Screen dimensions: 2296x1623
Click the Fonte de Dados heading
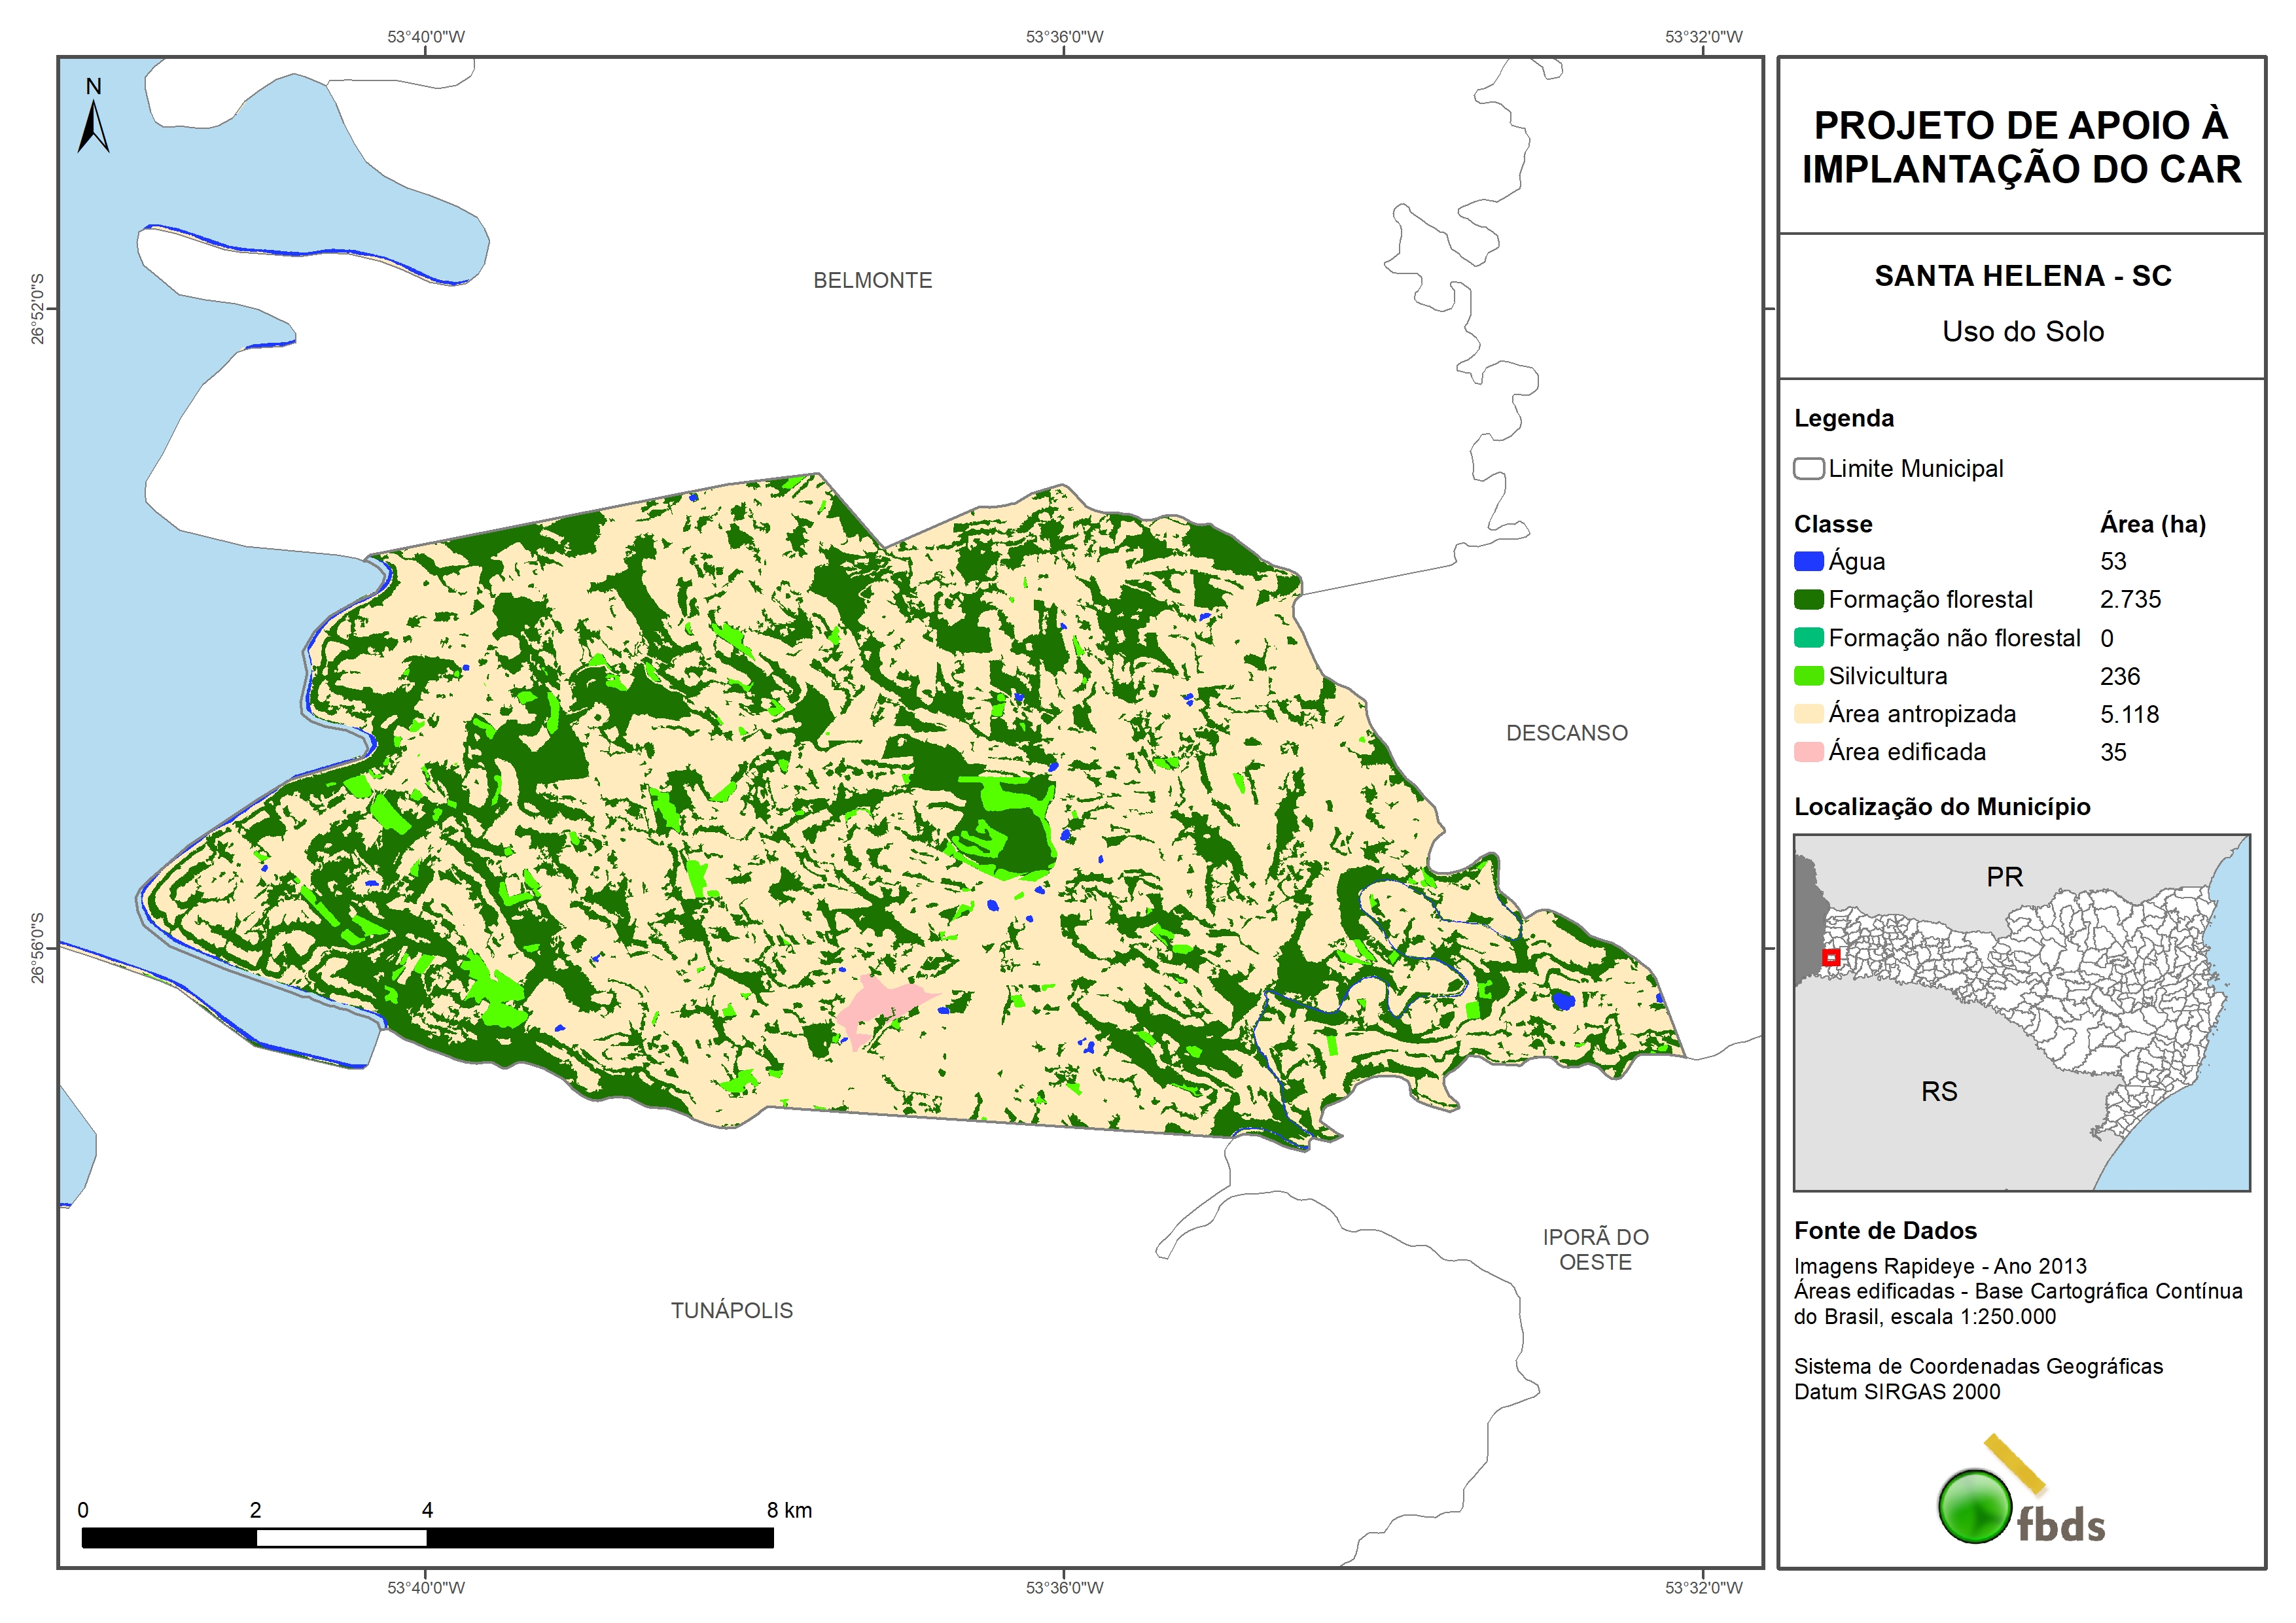click(1885, 1231)
